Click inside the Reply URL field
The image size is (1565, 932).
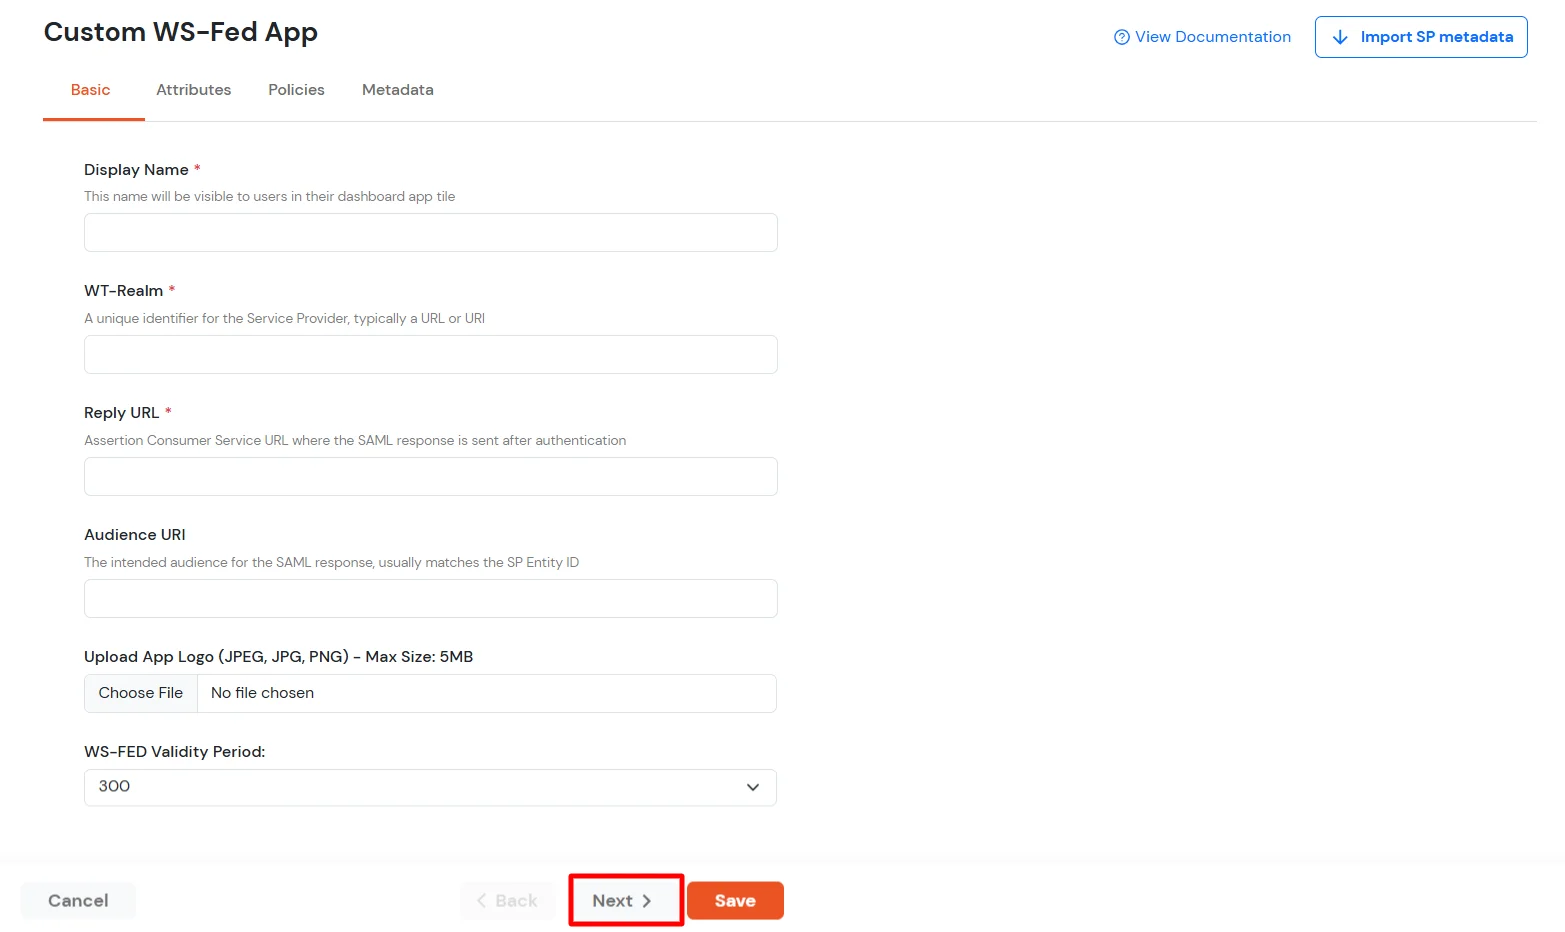click(x=430, y=476)
